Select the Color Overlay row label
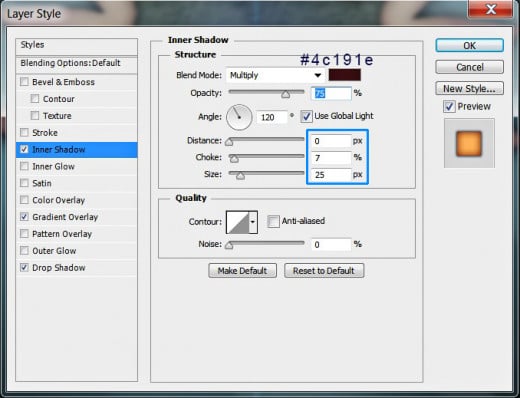The width and height of the screenshot is (520, 398). (59, 200)
